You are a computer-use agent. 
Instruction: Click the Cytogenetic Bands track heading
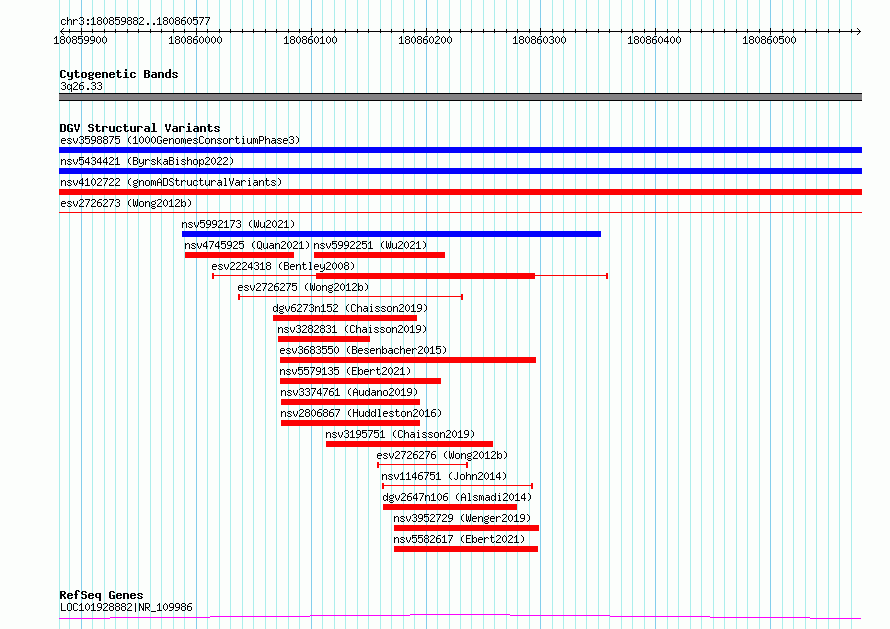(x=119, y=74)
